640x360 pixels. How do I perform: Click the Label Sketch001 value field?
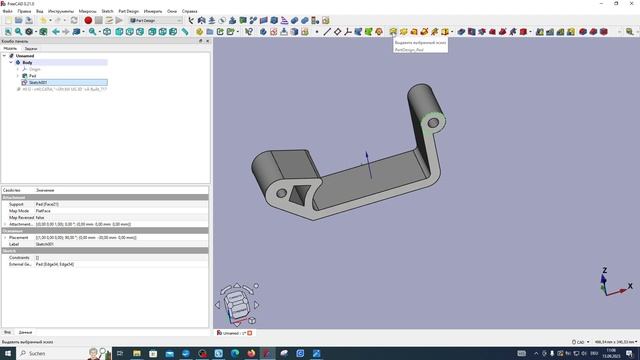tap(121, 244)
